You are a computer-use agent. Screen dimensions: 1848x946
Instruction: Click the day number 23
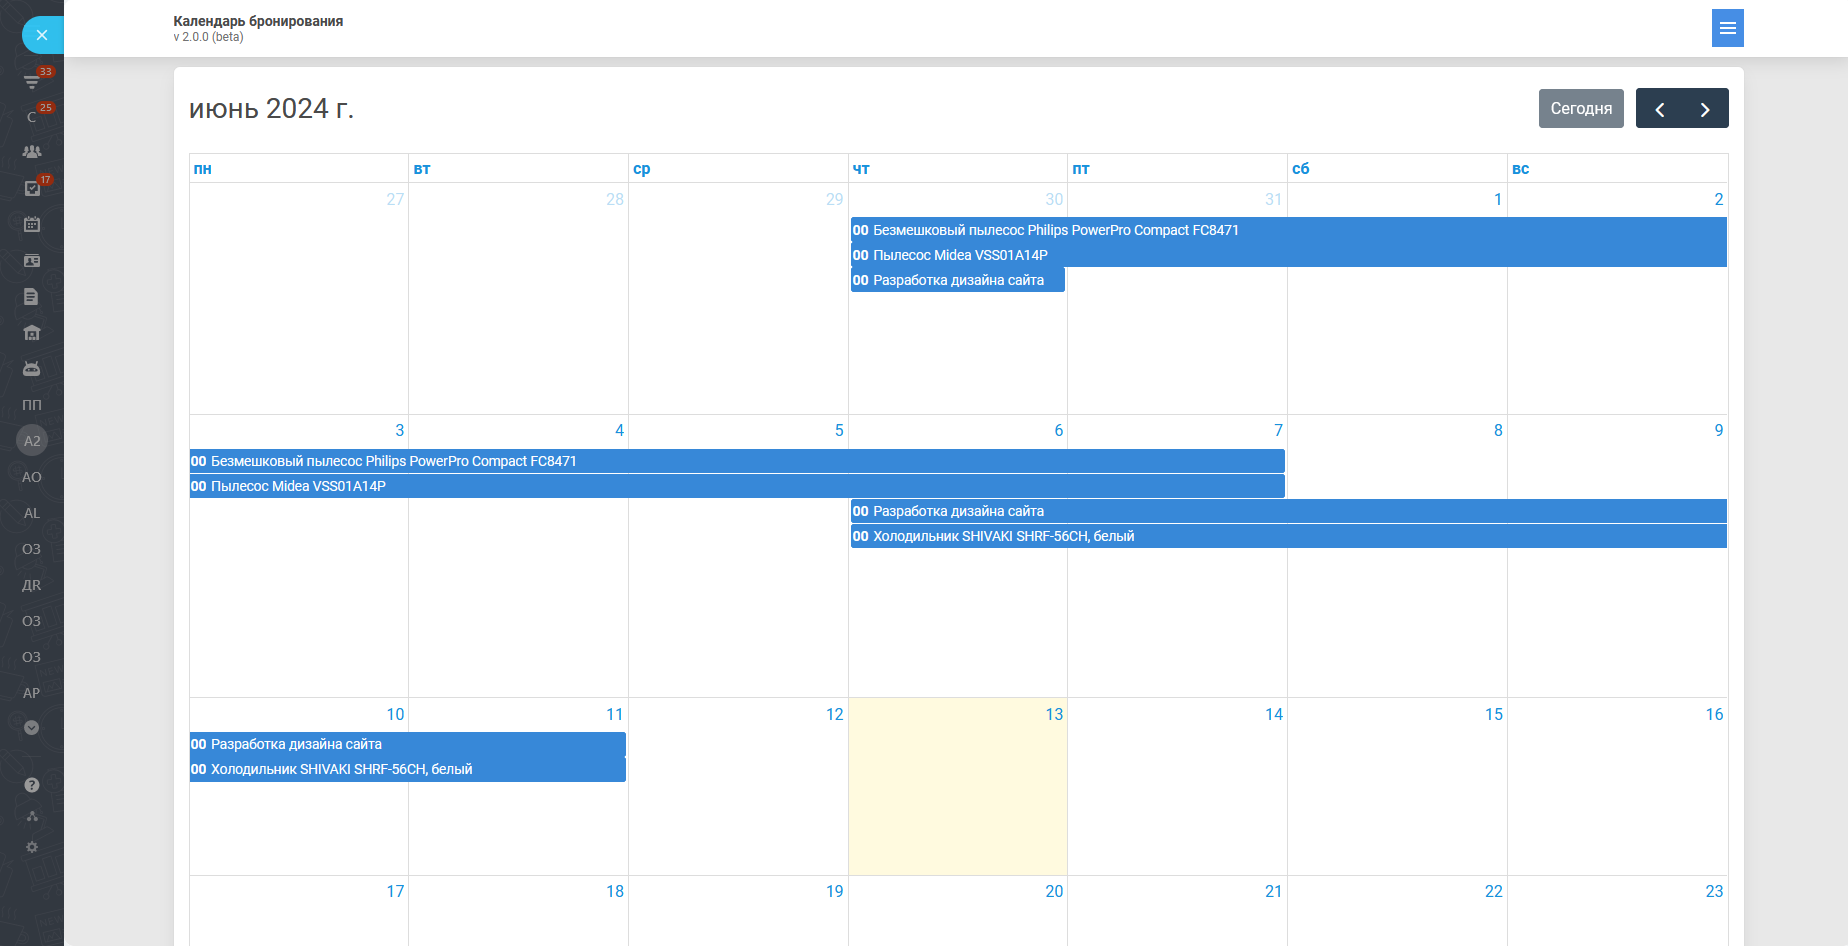click(x=1714, y=891)
